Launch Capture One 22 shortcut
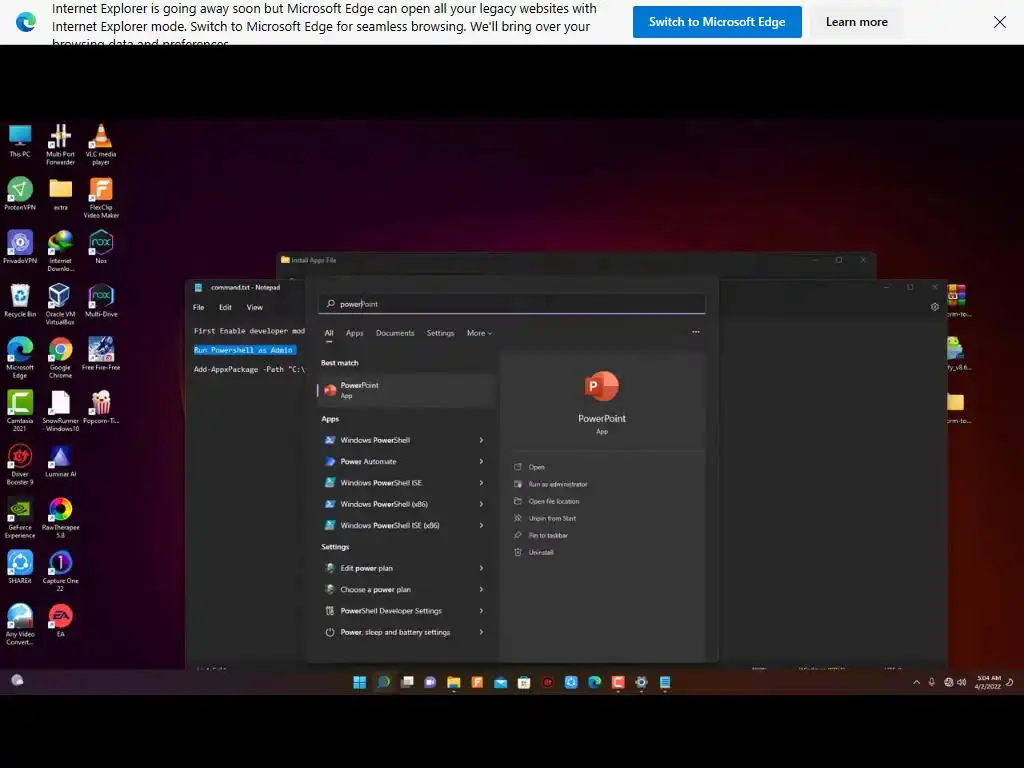 60,571
